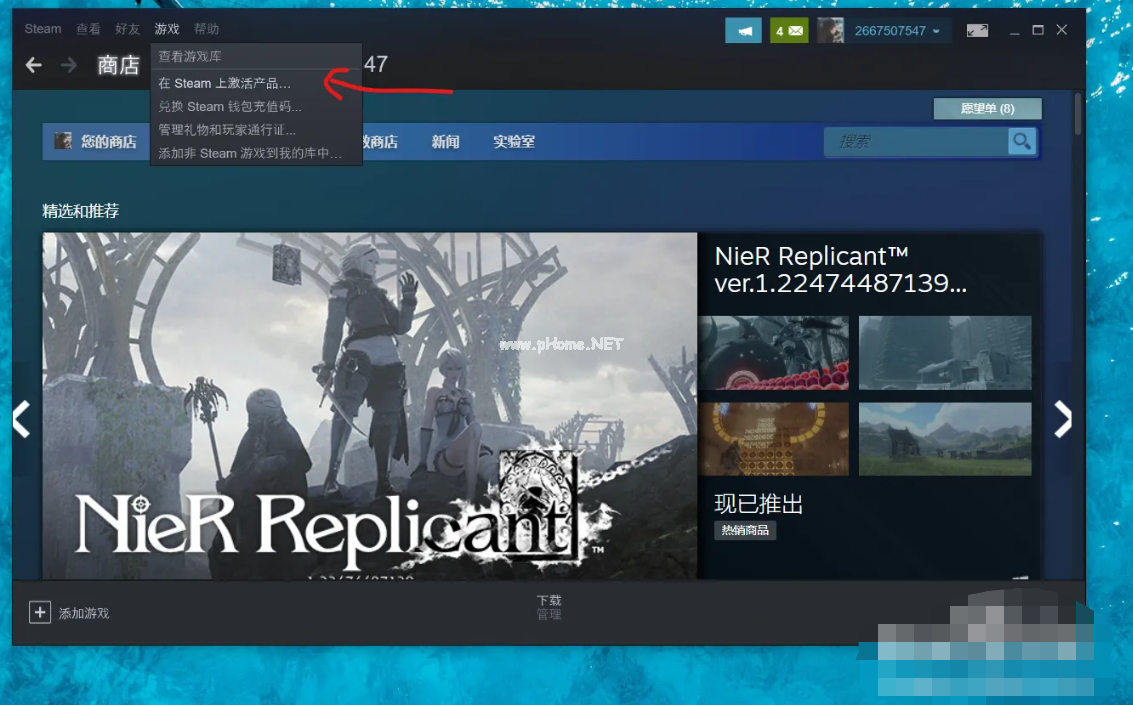
Task: Click the user avatar picture
Action: [x=830, y=31]
